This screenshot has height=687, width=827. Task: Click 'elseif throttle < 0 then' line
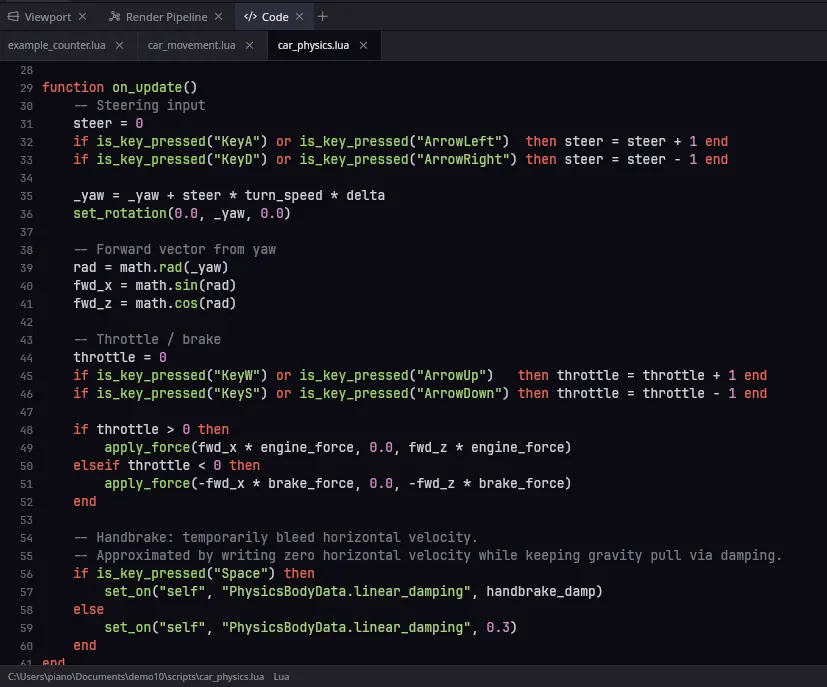167,466
